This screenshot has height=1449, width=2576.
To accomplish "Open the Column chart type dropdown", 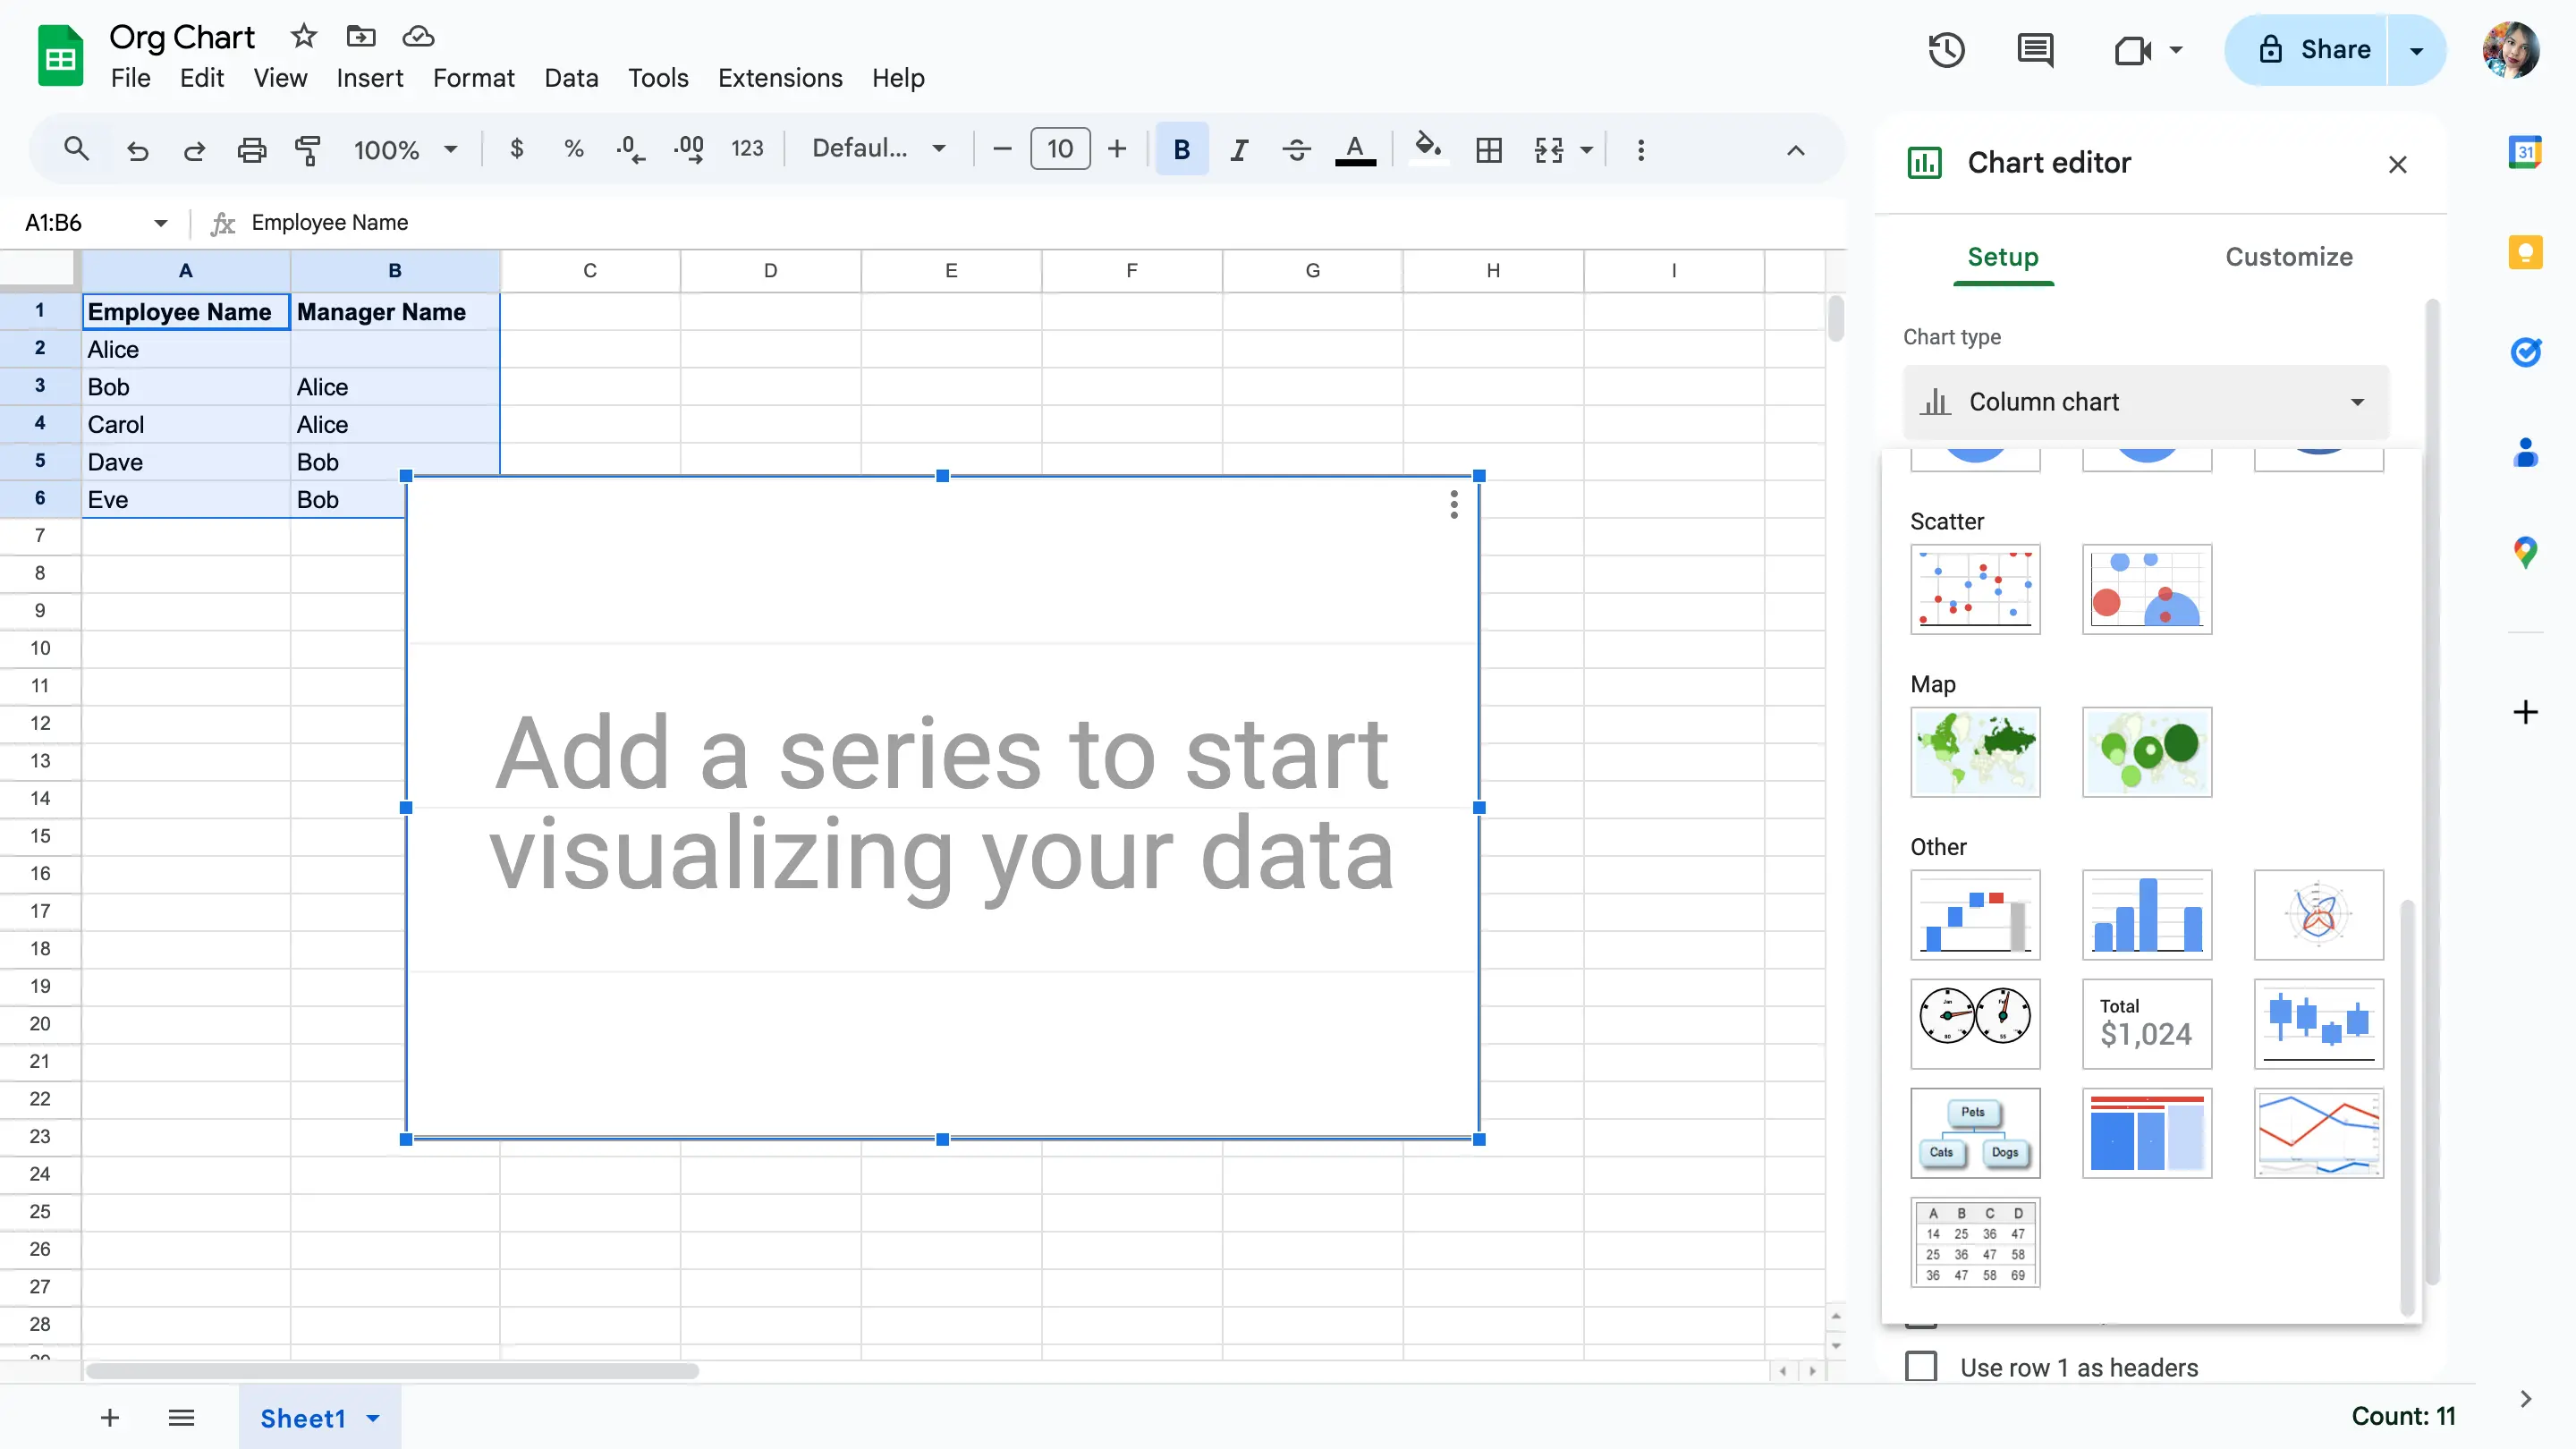I will pyautogui.click(x=2146, y=402).
